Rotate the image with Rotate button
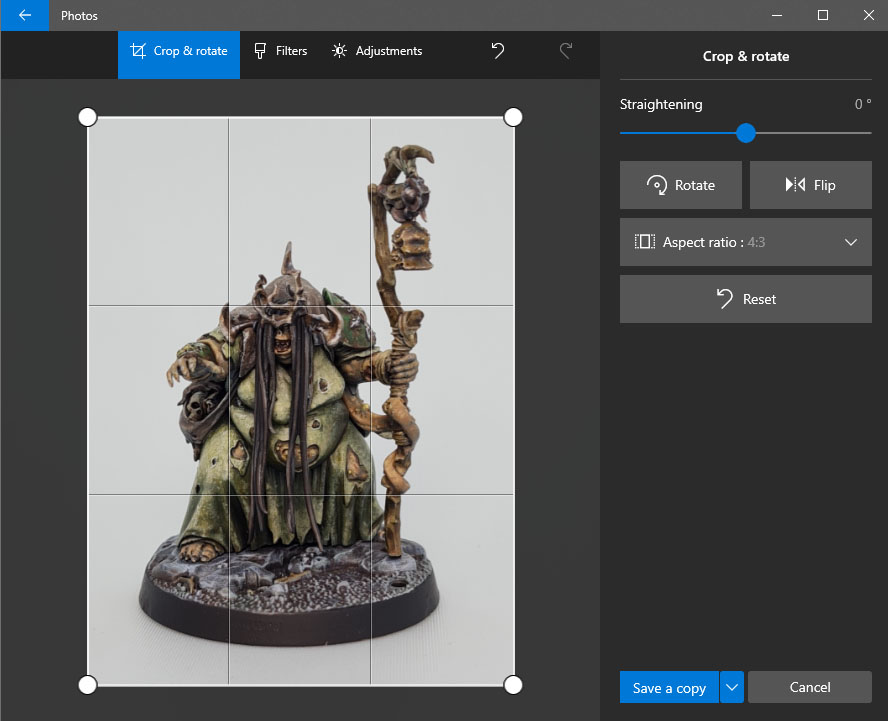The height and width of the screenshot is (721, 888). (x=681, y=185)
